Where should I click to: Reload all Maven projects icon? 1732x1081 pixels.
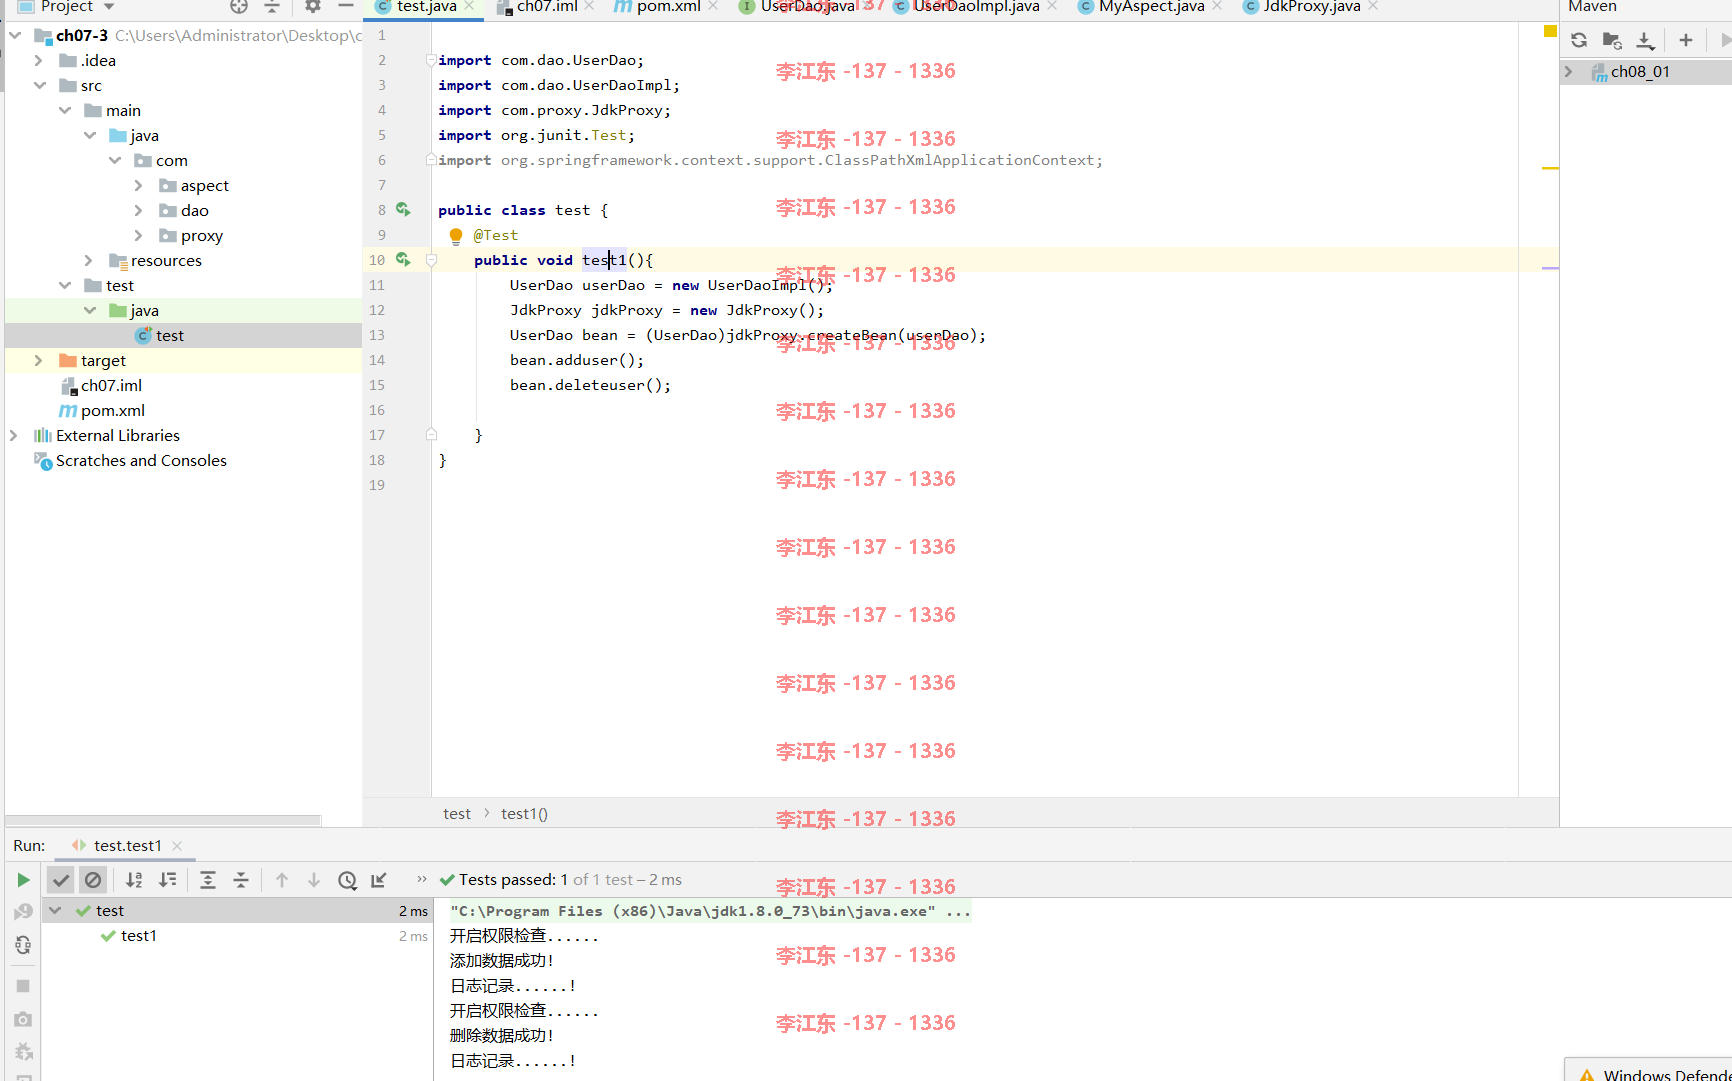click(1579, 40)
